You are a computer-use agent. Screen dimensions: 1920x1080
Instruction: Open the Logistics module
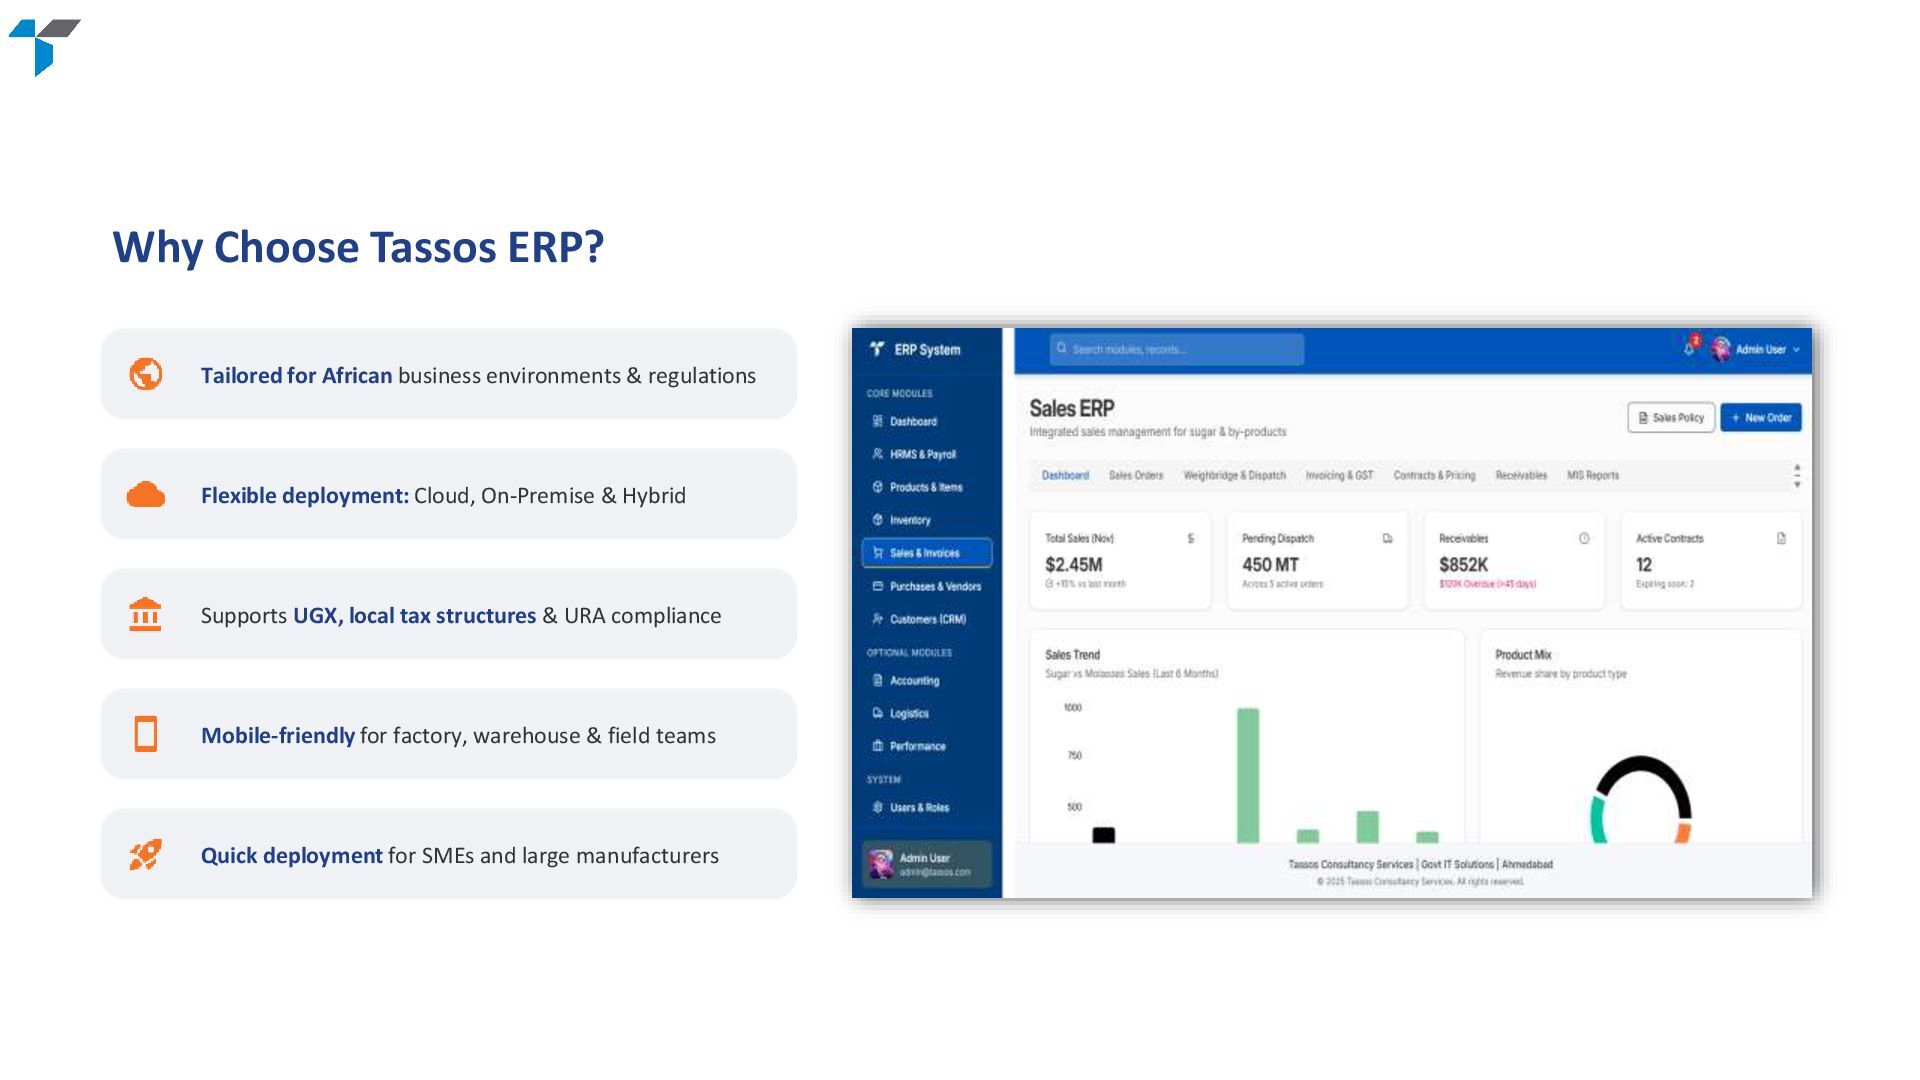pyautogui.click(x=908, y=714)
